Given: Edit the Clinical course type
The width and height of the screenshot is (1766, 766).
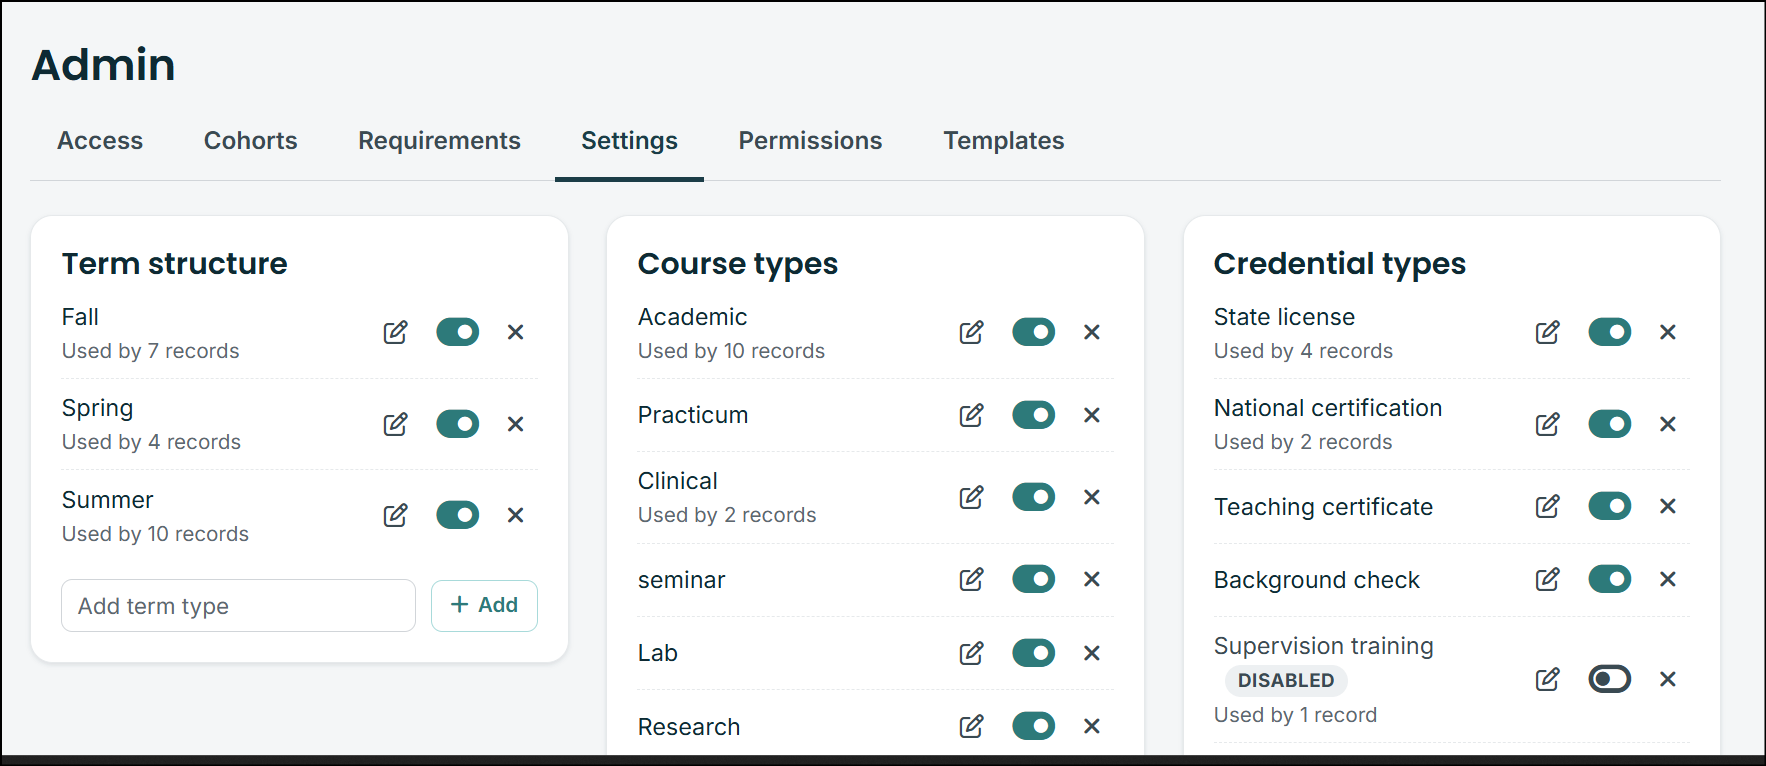Looking at the screenshot, I should coord(972,497).
